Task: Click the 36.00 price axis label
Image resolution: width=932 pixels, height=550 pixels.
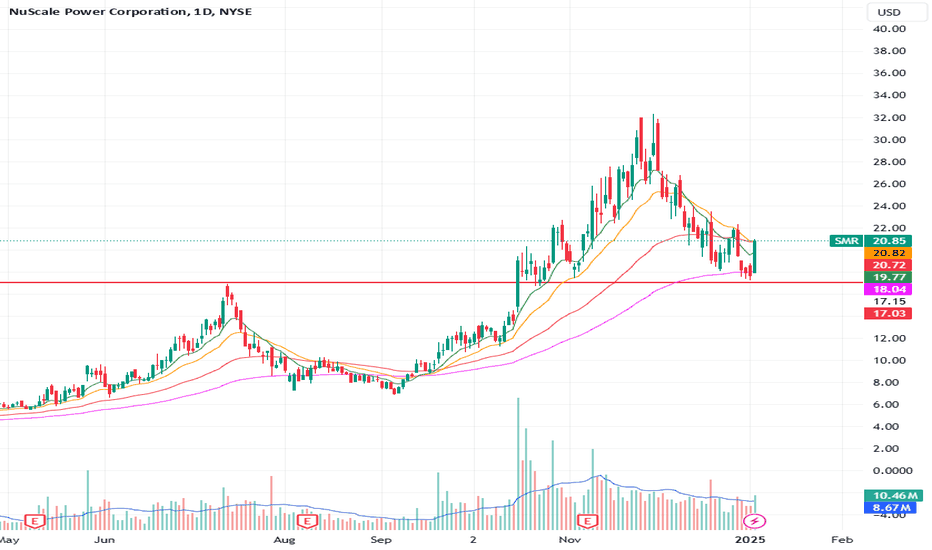Action: point(889,73)
